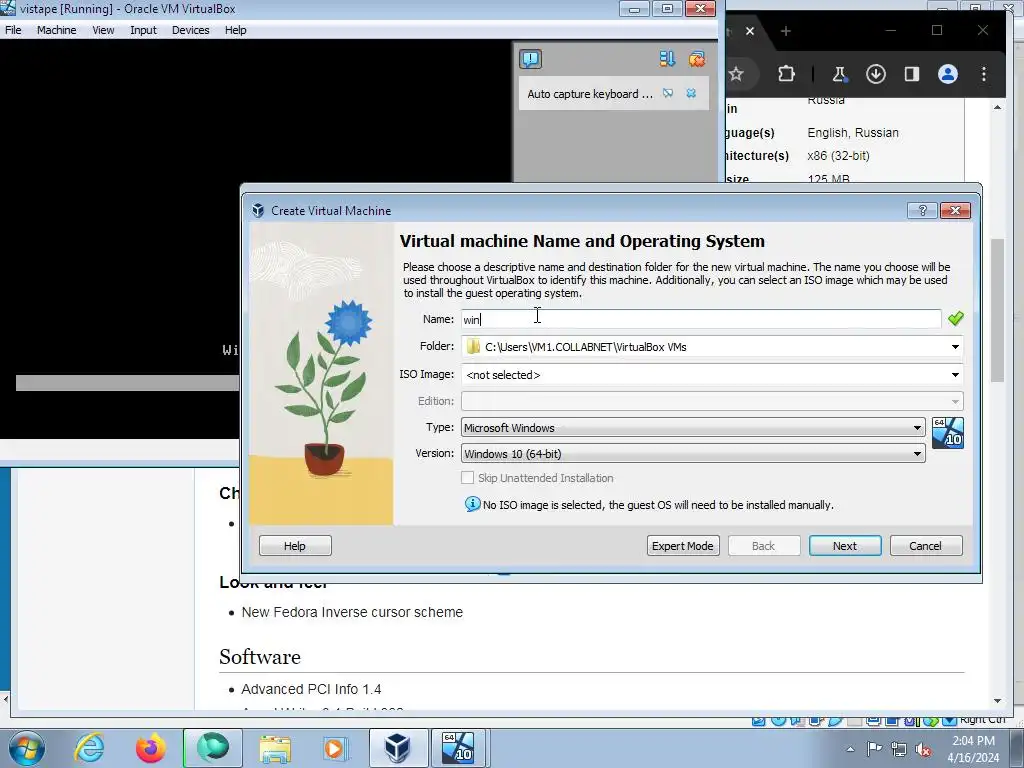The image size is (1024, 768).
Task: Open the Help menu in the VM window
Action: tap(235, 30)
